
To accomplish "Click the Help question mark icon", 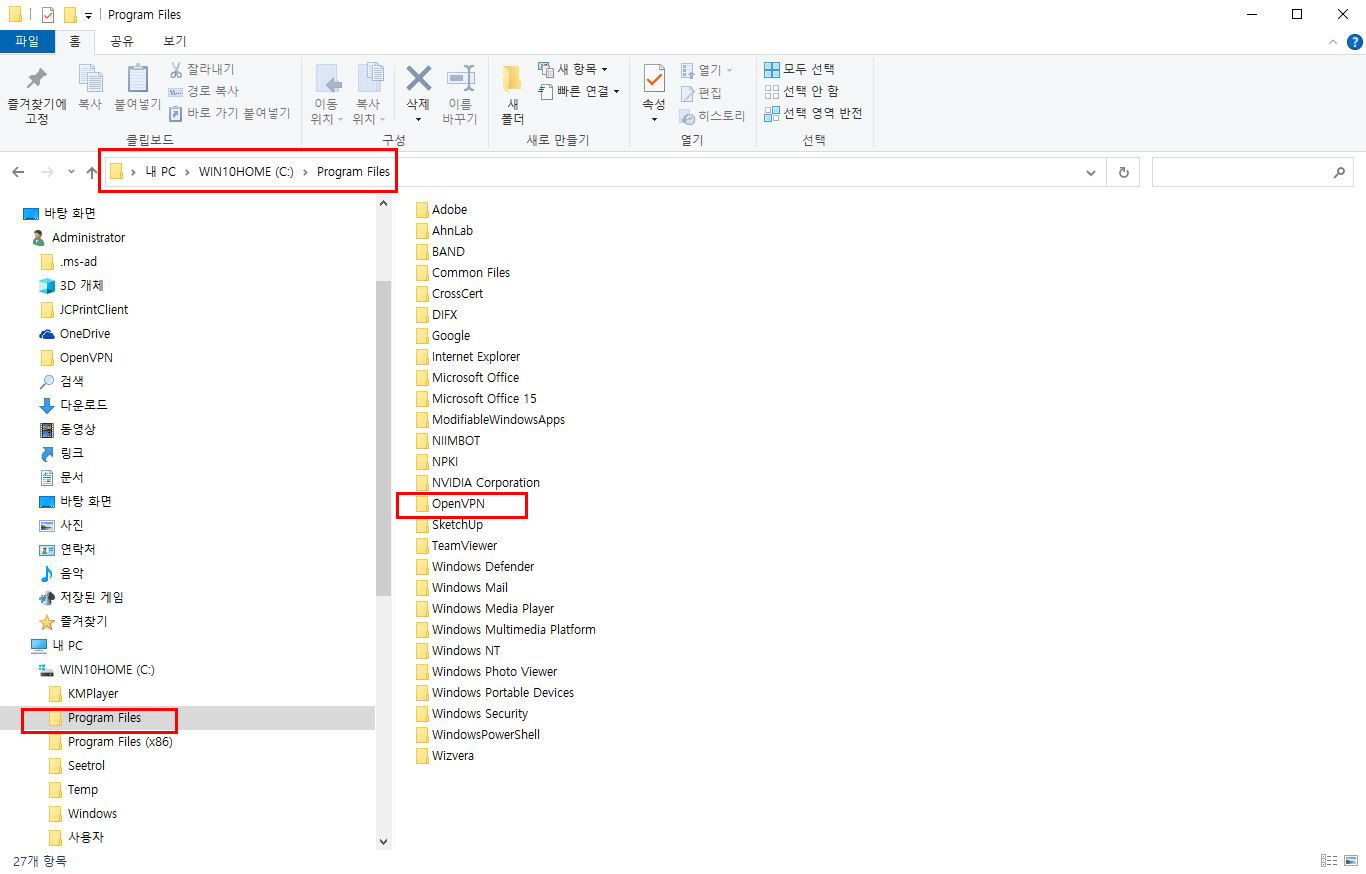I will 1354,41.
